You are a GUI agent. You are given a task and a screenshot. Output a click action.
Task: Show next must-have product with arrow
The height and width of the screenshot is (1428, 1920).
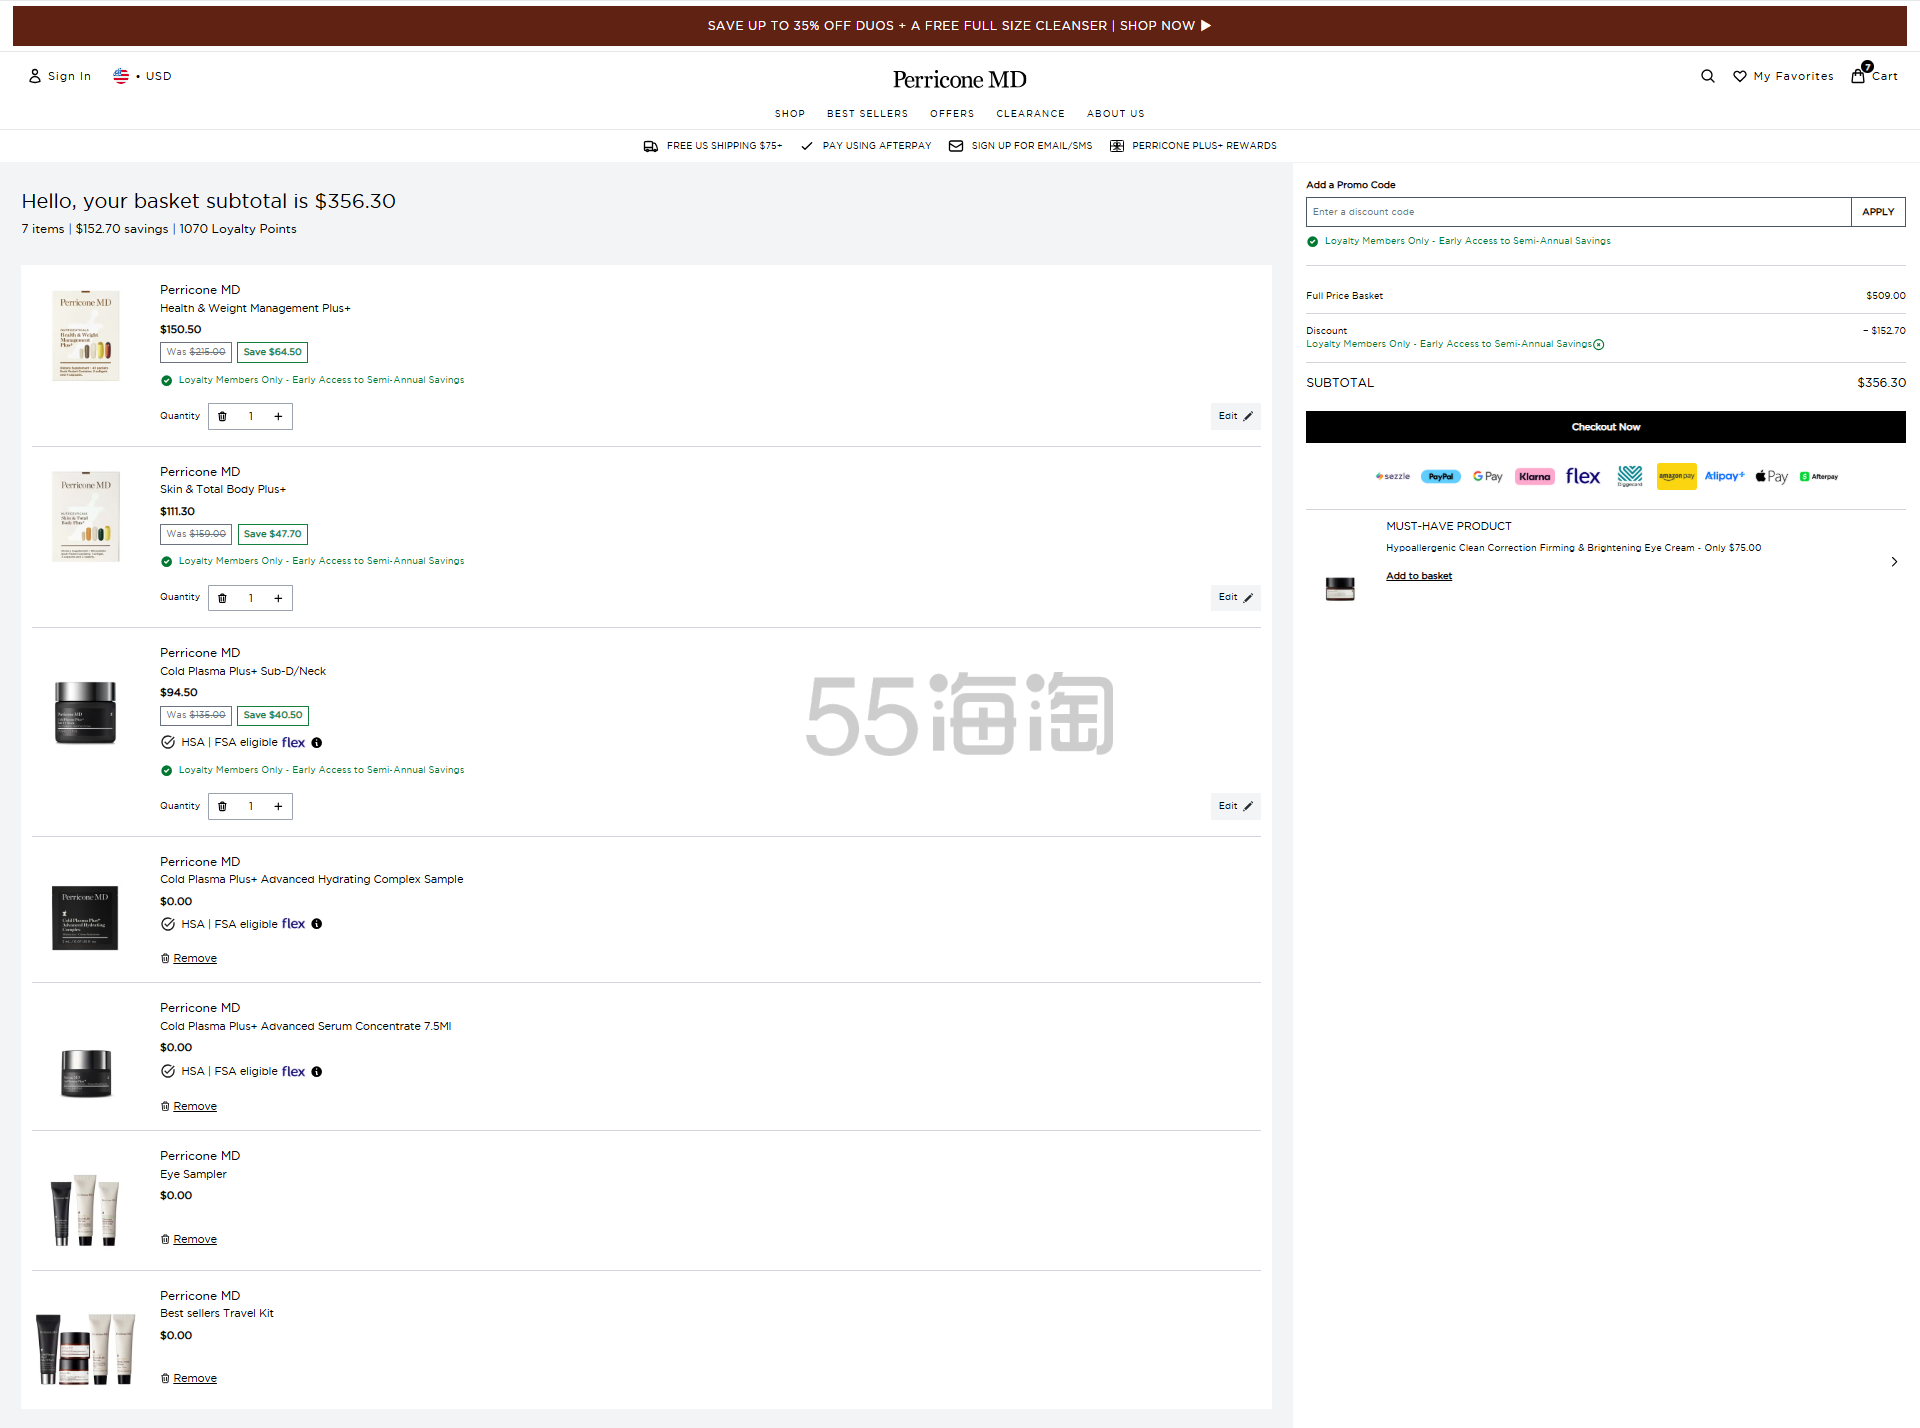(x=1894, y=562)
